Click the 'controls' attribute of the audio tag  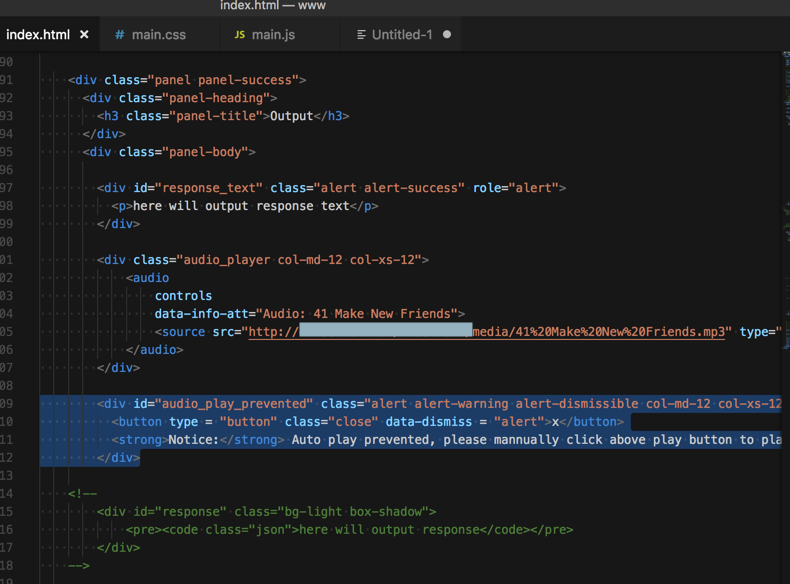point(183,296)
